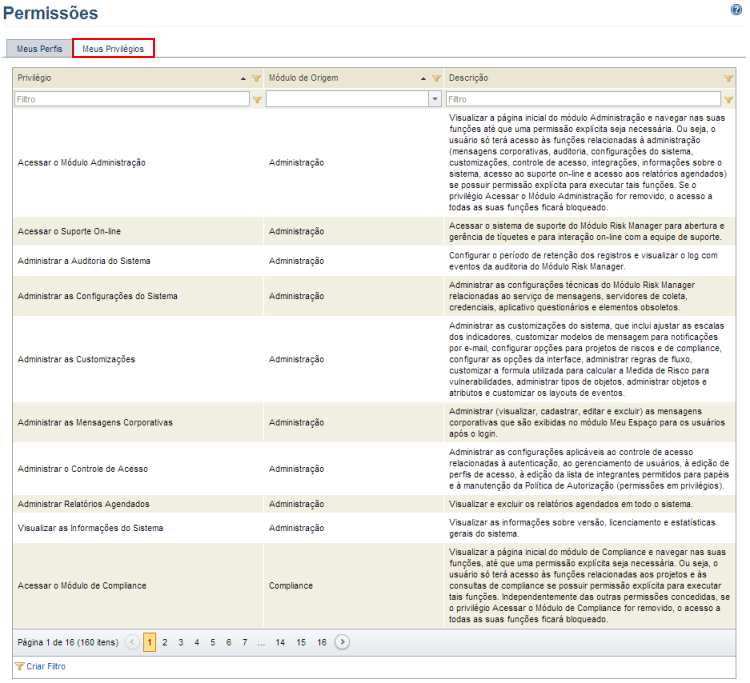Select 'Administrar as Configurações do Sistema' row
This screenshot has width=750, height=683.
(x=375, y=296)
